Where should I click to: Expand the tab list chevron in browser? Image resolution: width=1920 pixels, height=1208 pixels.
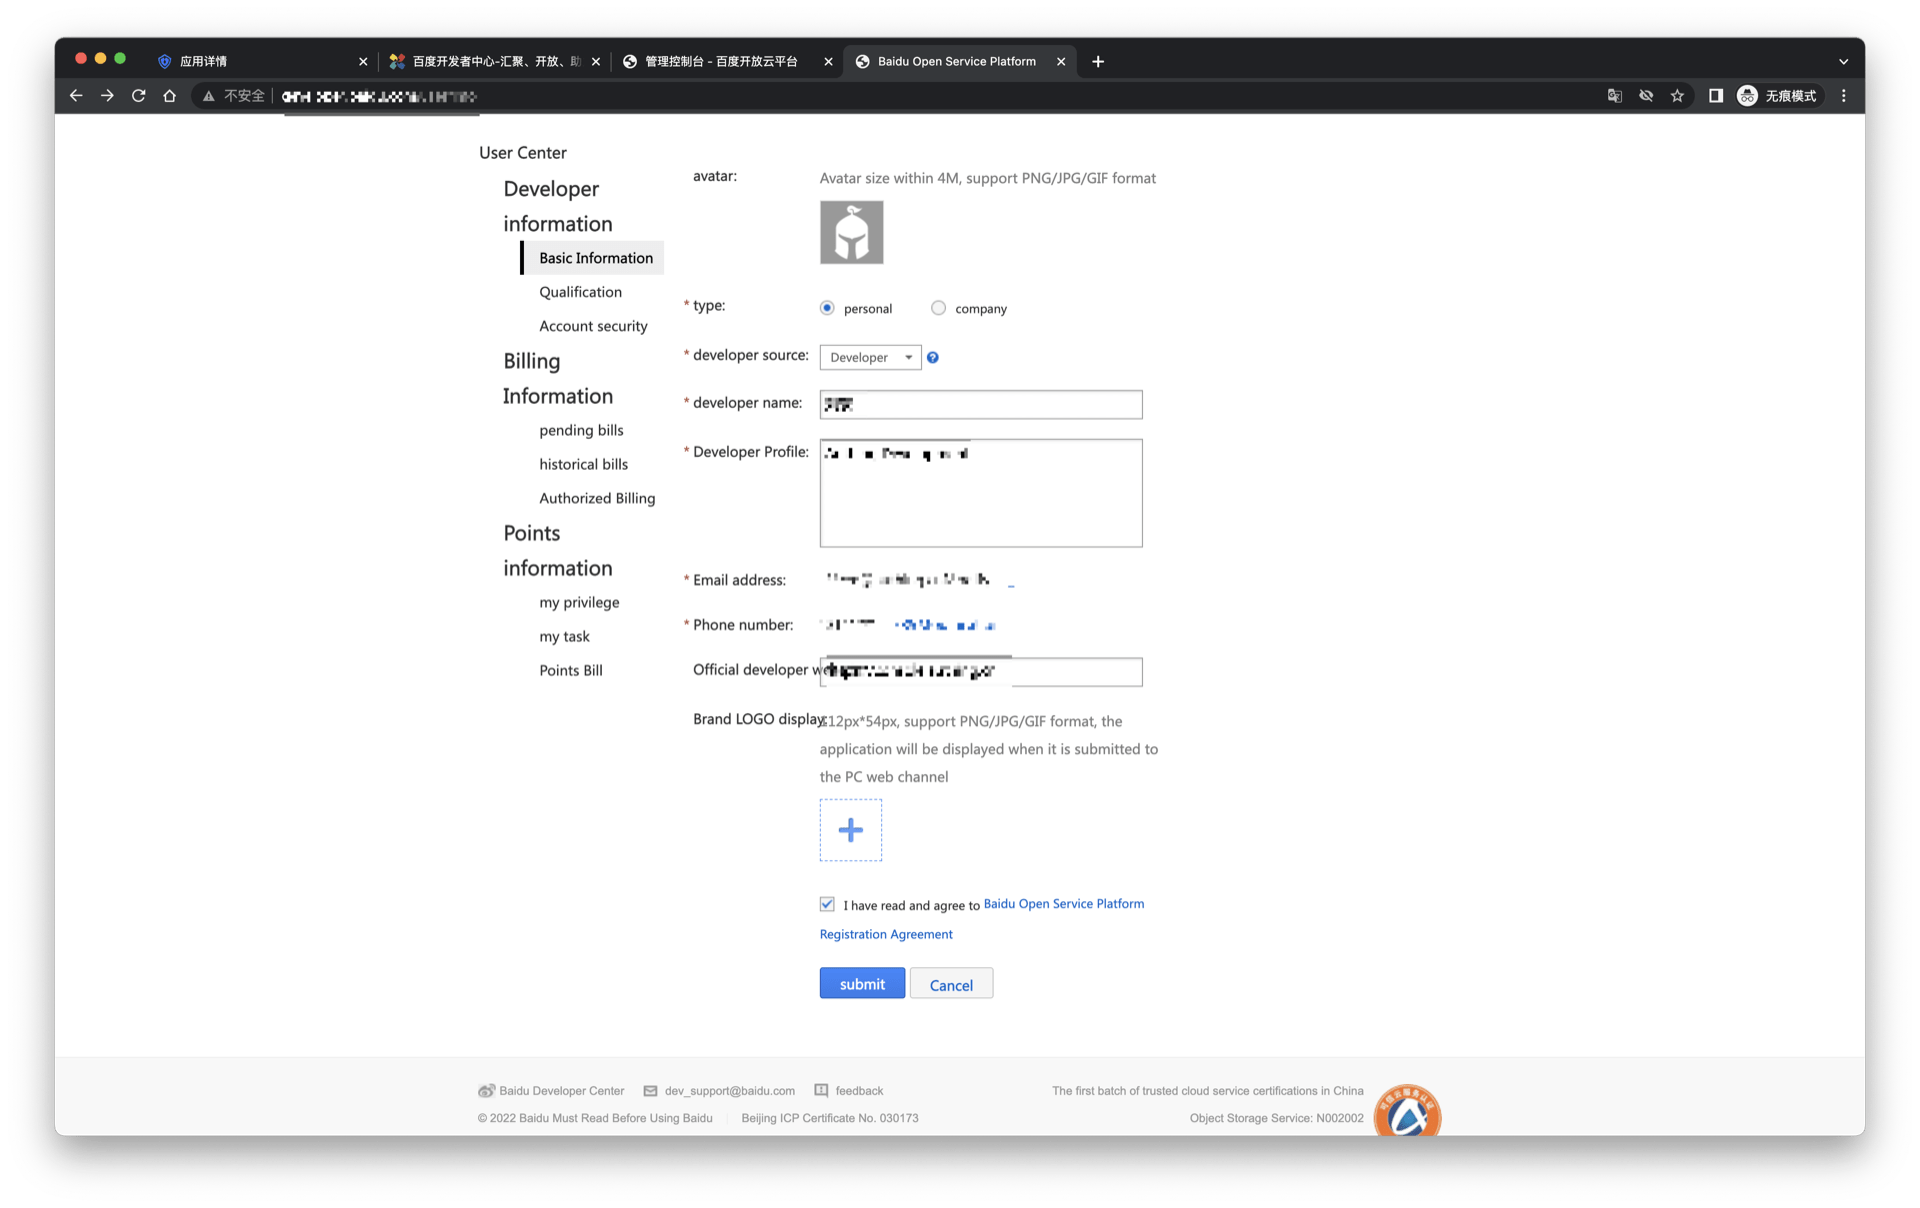click(x=1843, y=61)
